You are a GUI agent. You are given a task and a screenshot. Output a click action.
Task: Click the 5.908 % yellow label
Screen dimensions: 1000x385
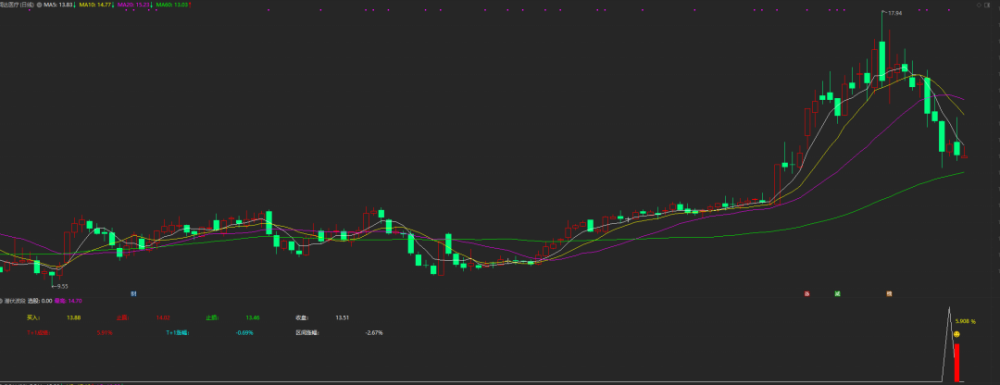tap(965, 321)
